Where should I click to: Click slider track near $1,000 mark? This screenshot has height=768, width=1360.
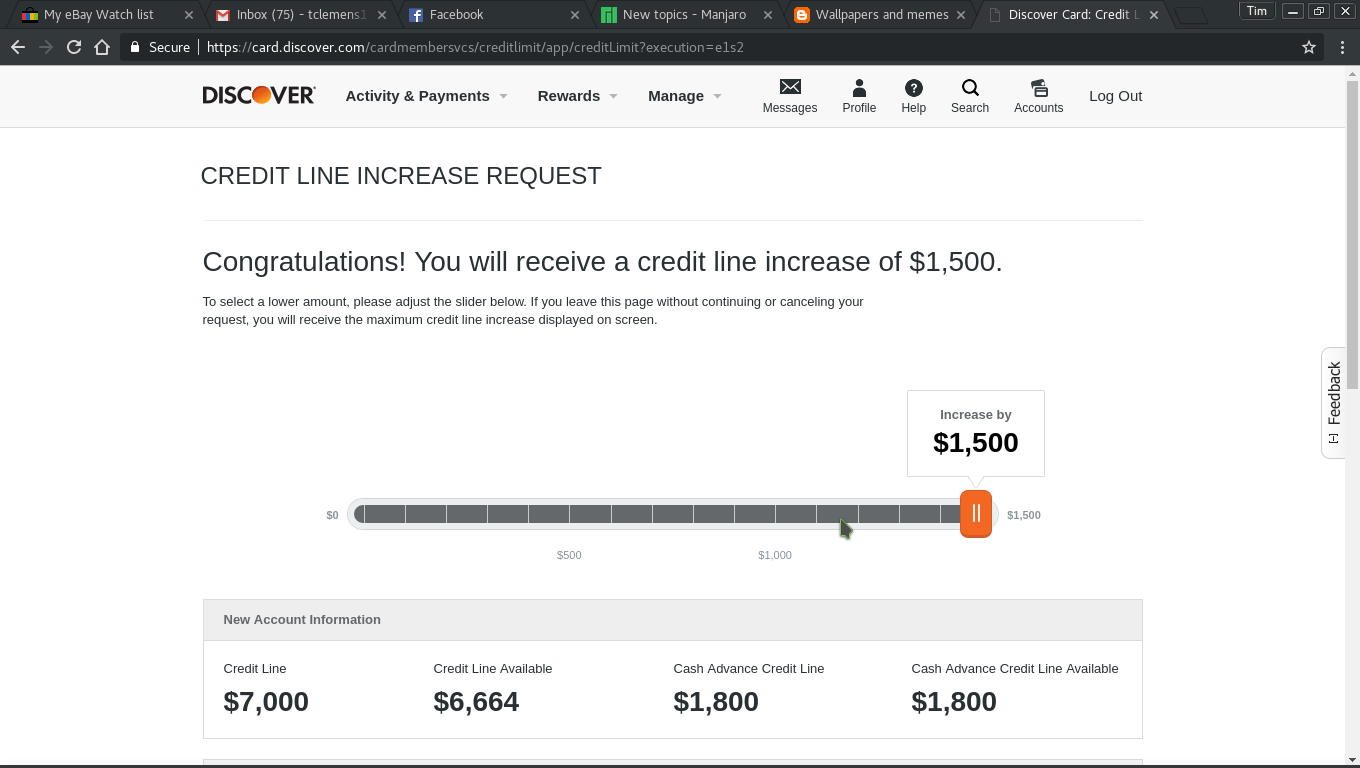click(775, 514)
